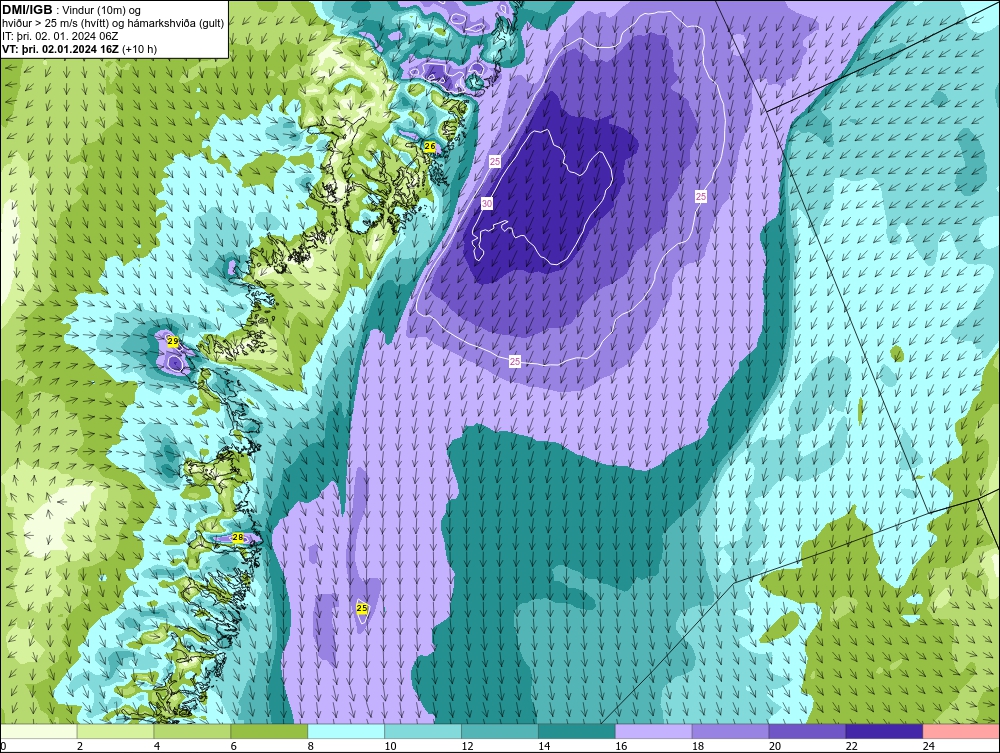Pick the 4–6 m/s legend swatch
The width and height of the screenshot is (1000, 753).
192,731
